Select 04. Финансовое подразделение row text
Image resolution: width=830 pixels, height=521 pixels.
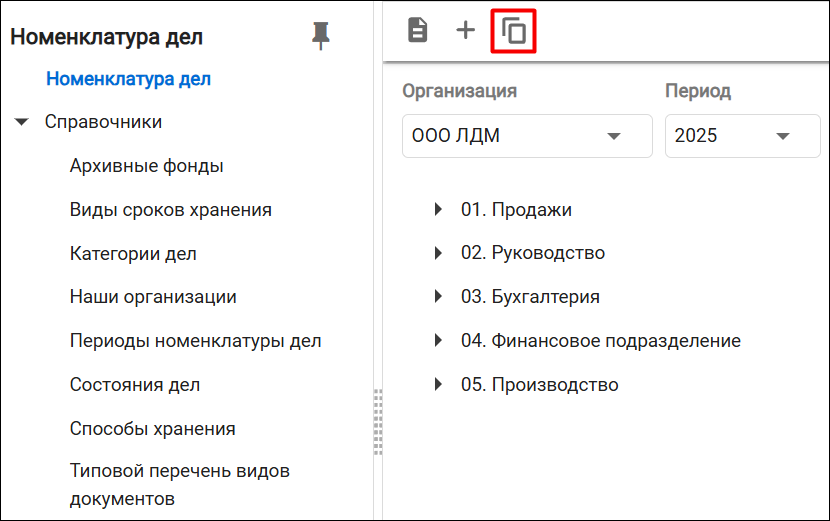(600, 340)
